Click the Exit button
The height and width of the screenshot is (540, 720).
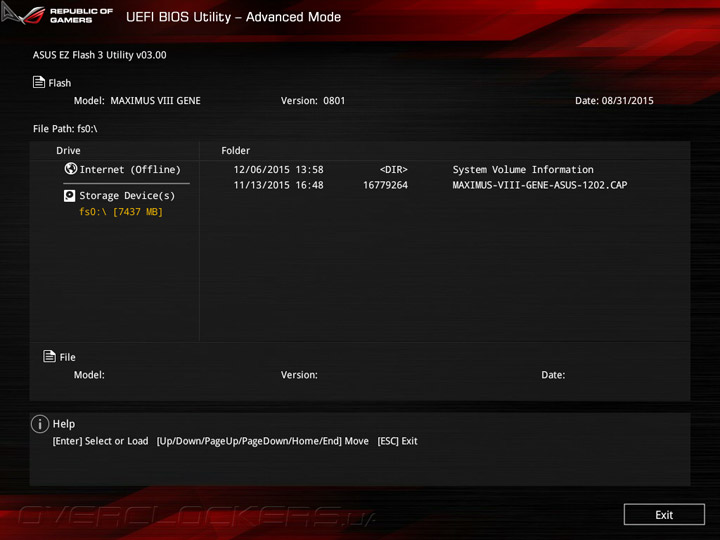664,514
